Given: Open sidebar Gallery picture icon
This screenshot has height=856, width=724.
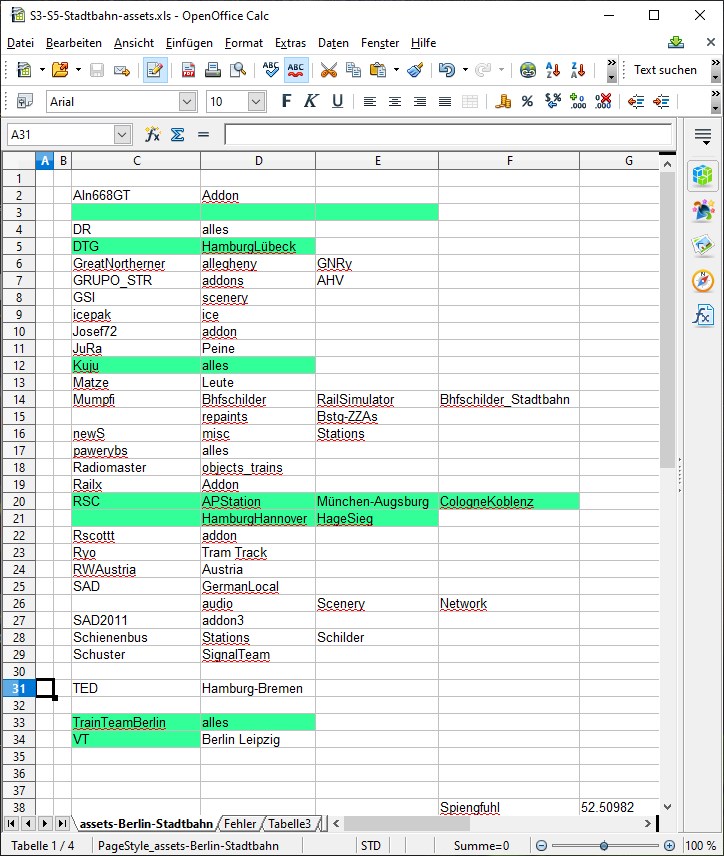Looking at the screenshot, I should pos(703,246).
